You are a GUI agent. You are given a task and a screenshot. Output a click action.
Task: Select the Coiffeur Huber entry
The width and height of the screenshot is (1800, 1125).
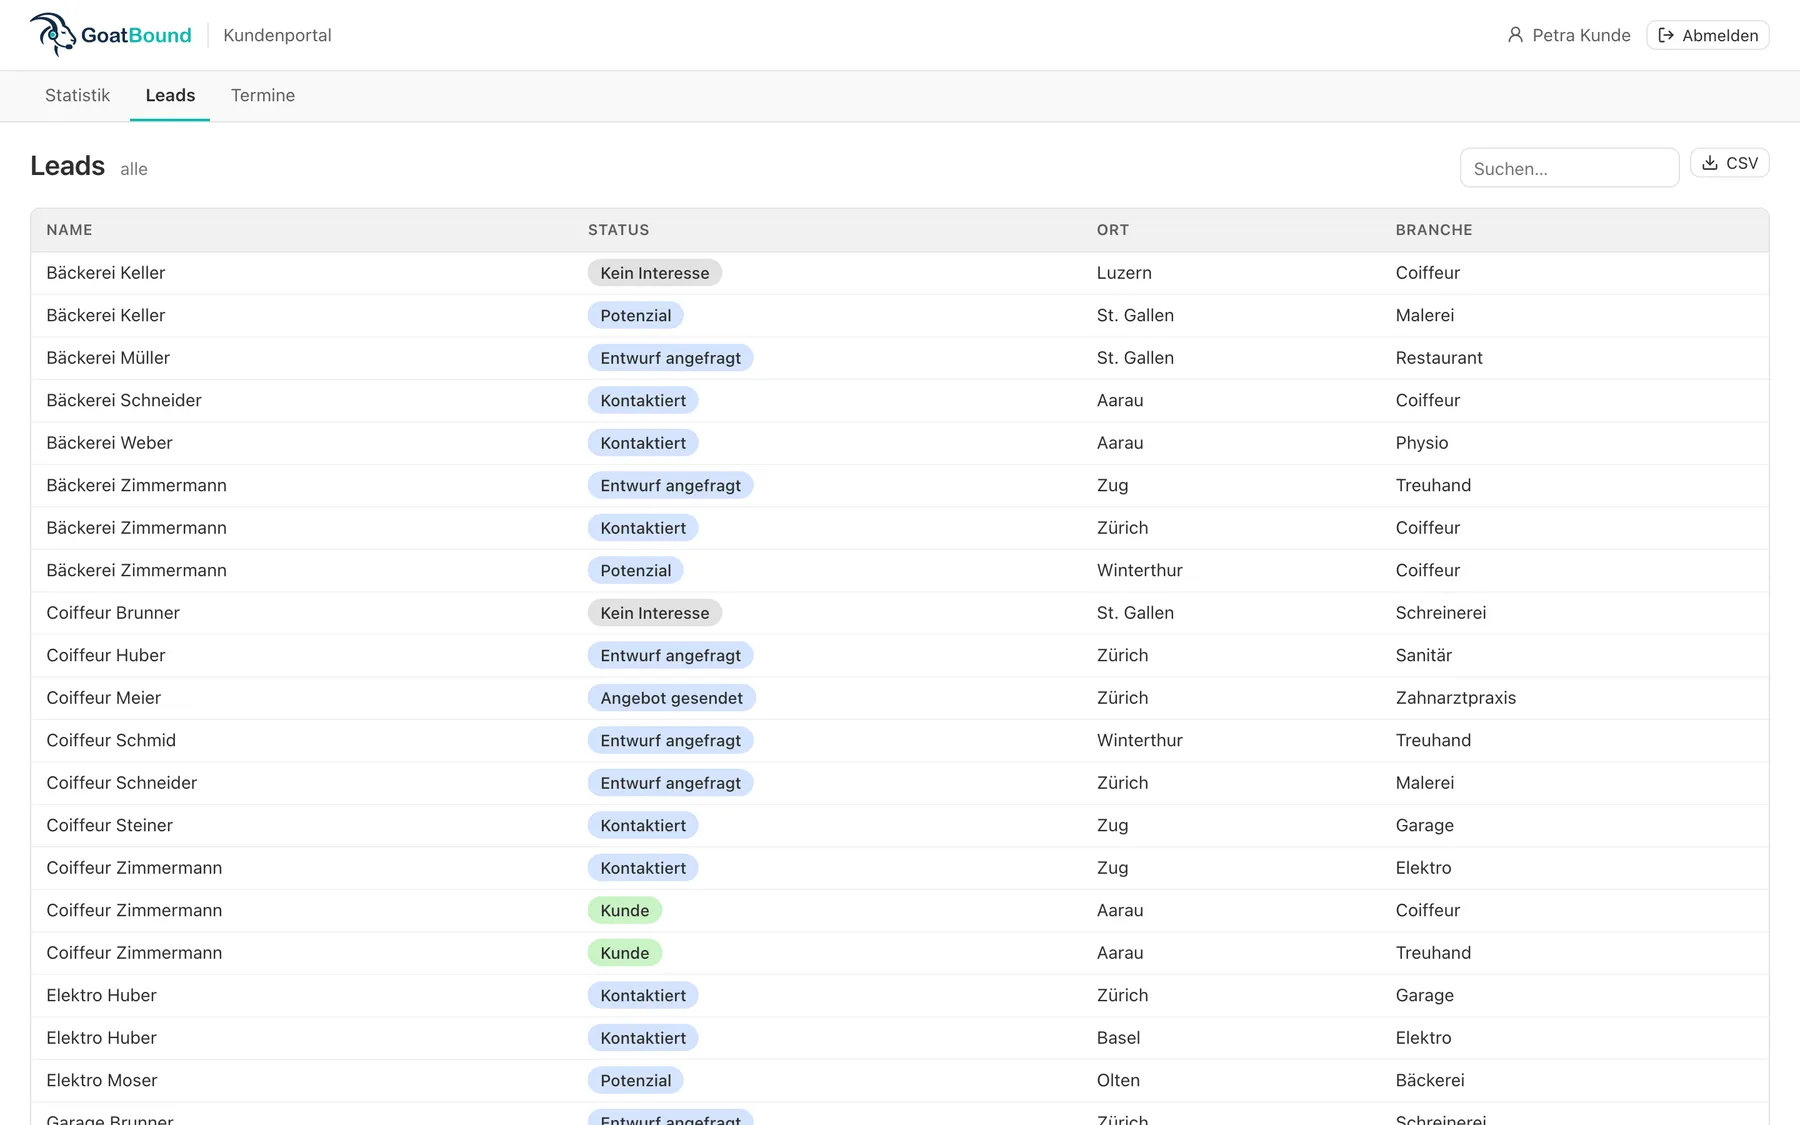[899, 655]
